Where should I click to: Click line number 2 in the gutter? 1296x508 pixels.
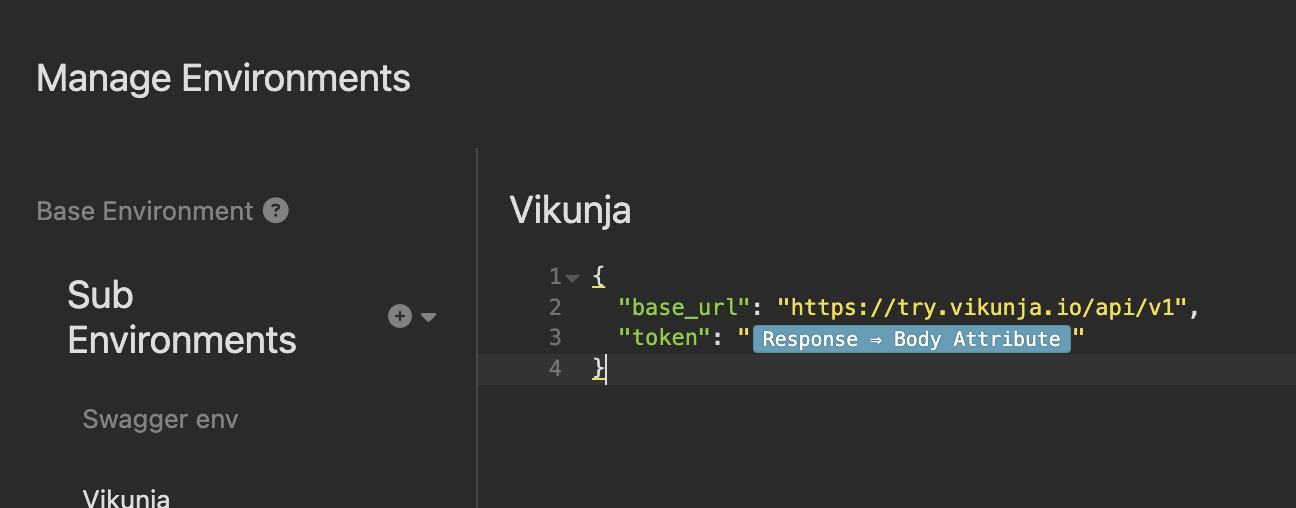click(555, 307)
